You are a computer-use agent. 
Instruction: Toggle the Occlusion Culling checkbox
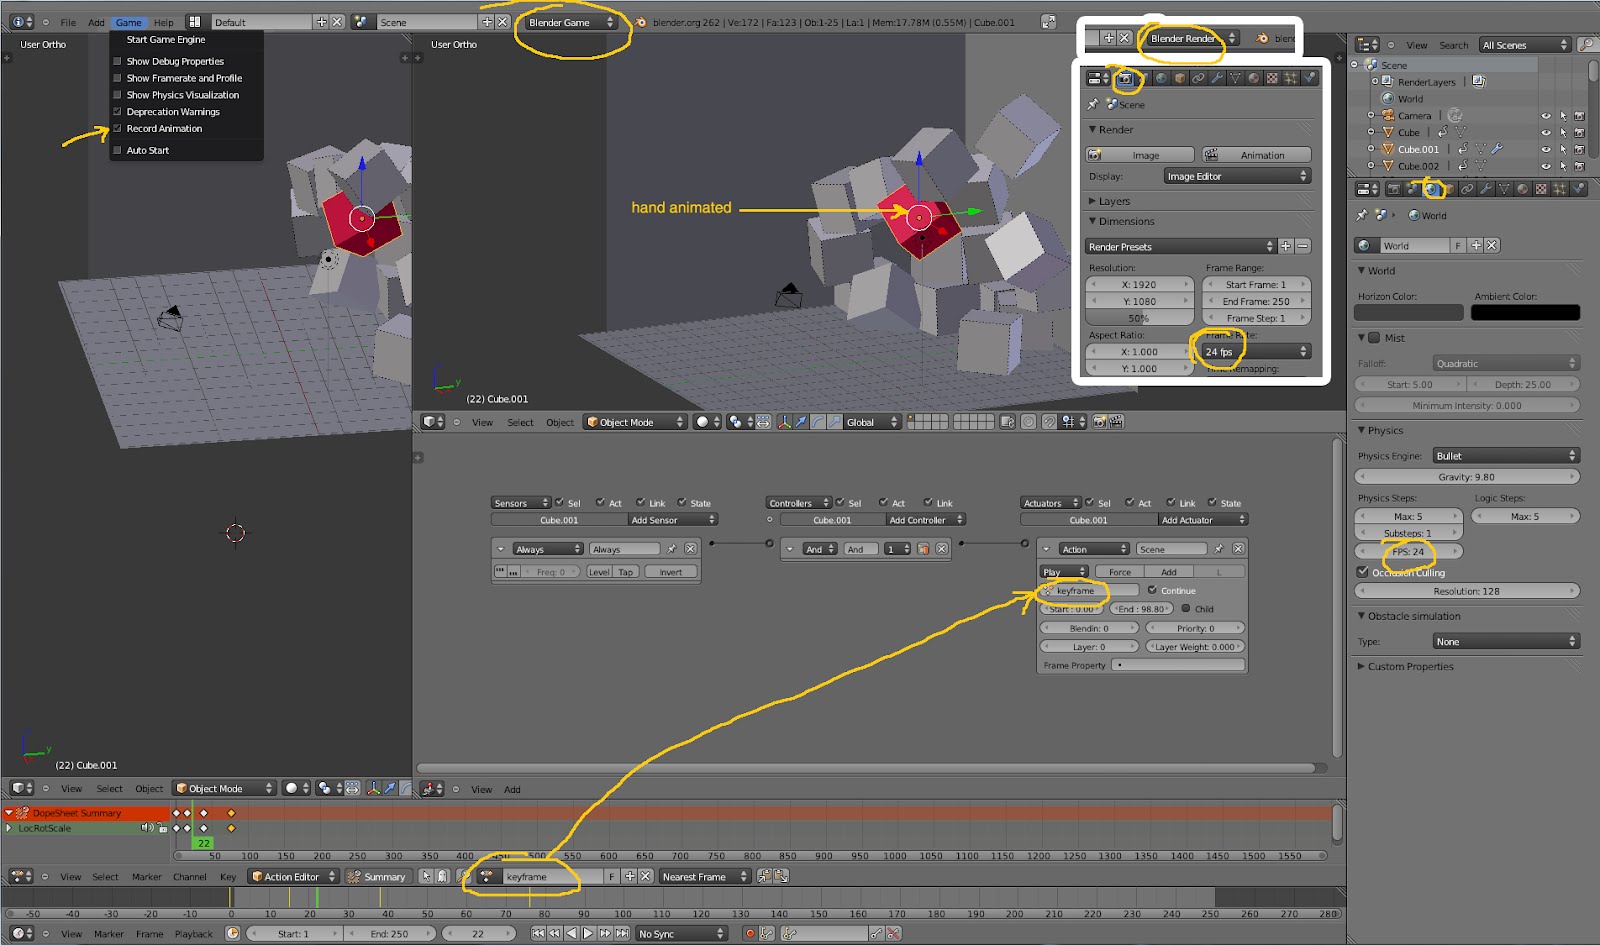tap(1363, 572)
